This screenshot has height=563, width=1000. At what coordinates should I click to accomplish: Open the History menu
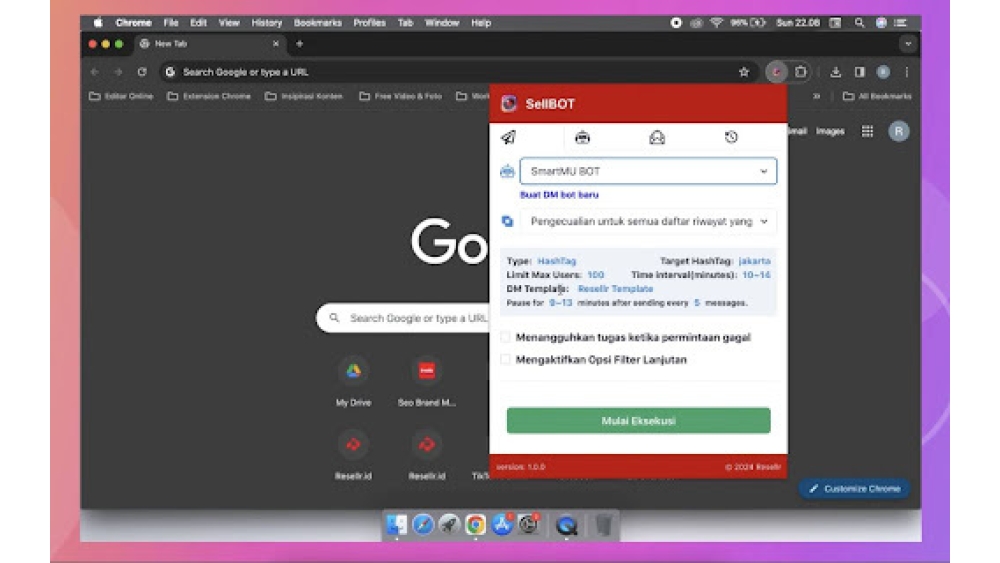(x=267, y=22)
